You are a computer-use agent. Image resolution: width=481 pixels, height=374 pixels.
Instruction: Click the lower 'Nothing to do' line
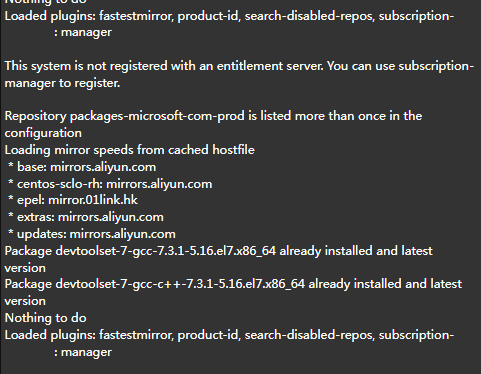(x=46, y=318)
